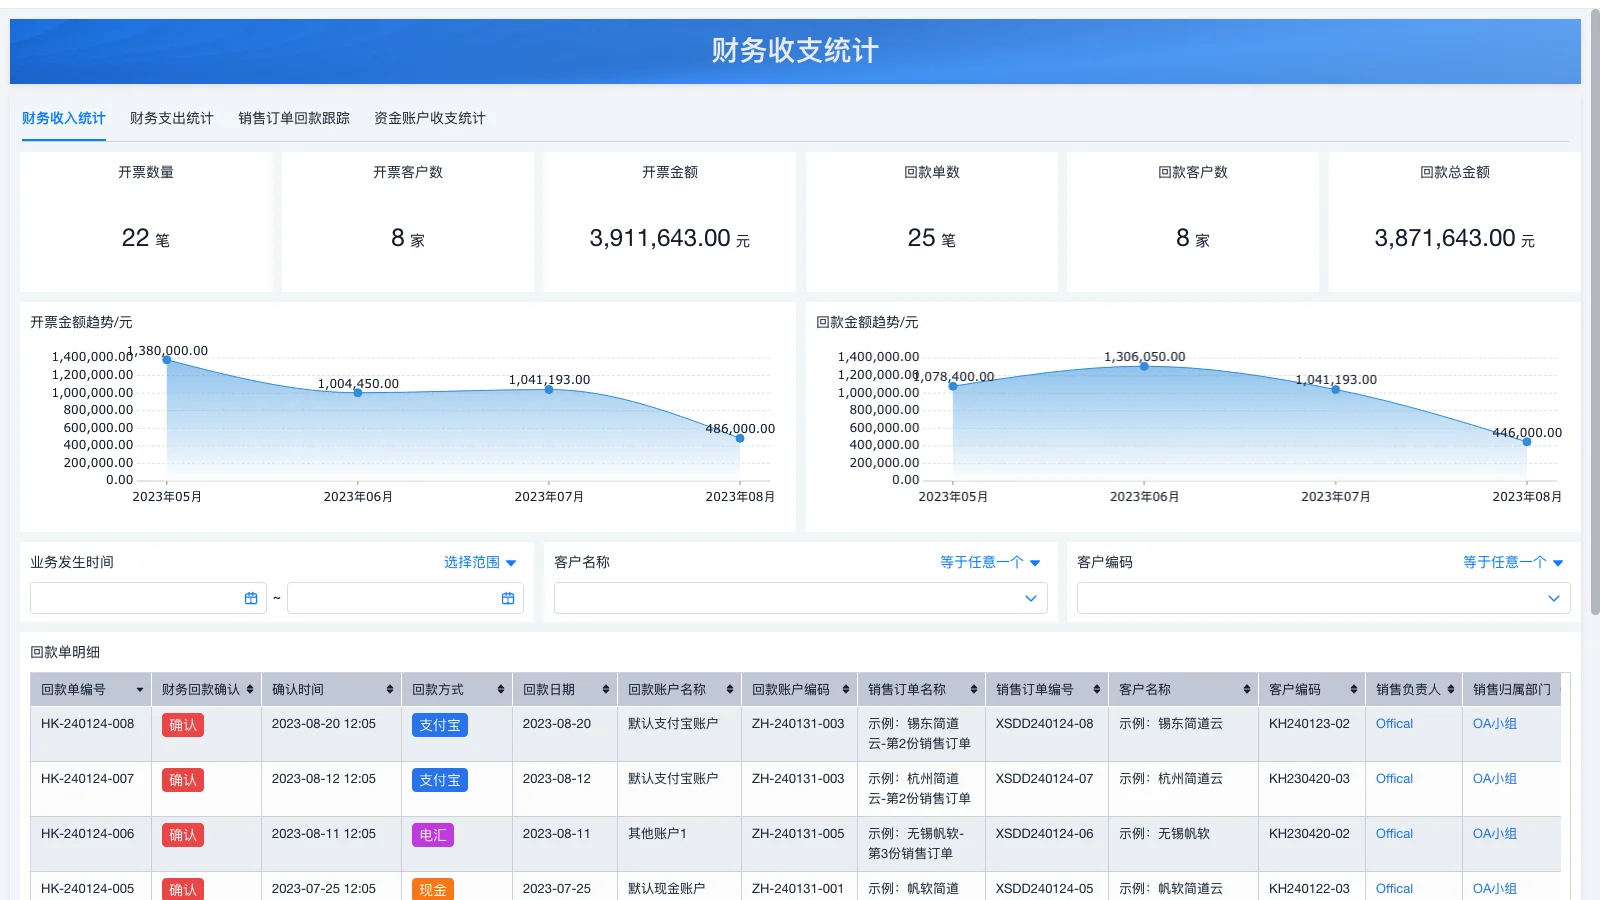
Task: Sort the 确认时间 column
Action: 389,689
